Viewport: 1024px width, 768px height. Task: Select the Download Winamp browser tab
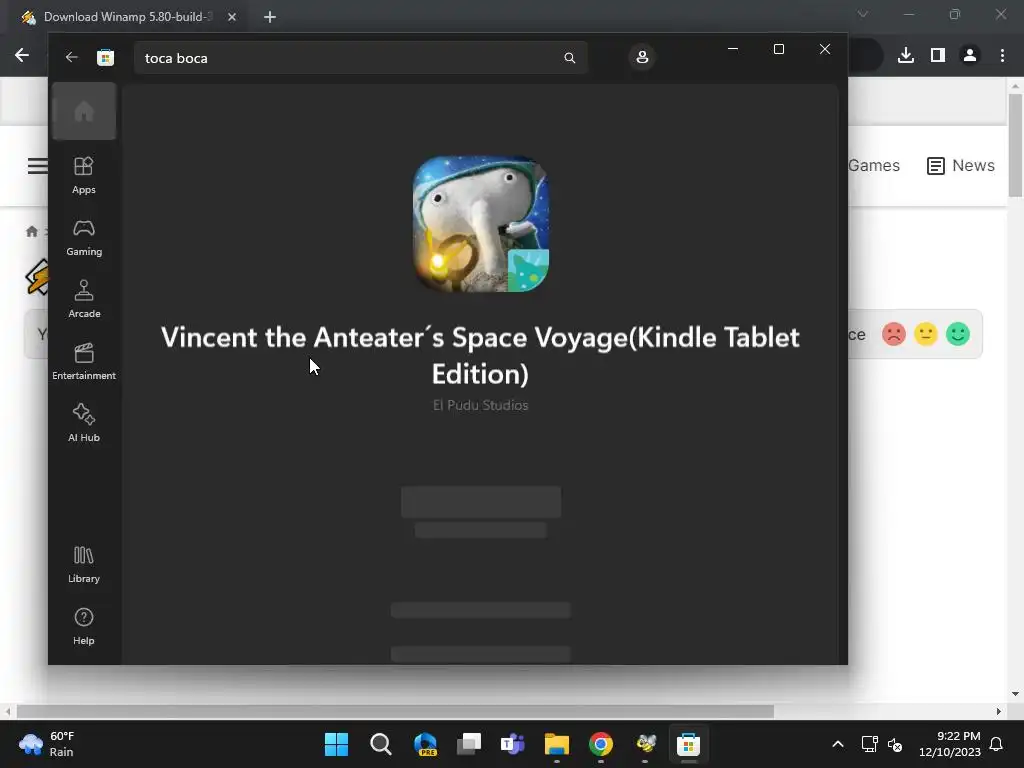click(x=127, y=17)
